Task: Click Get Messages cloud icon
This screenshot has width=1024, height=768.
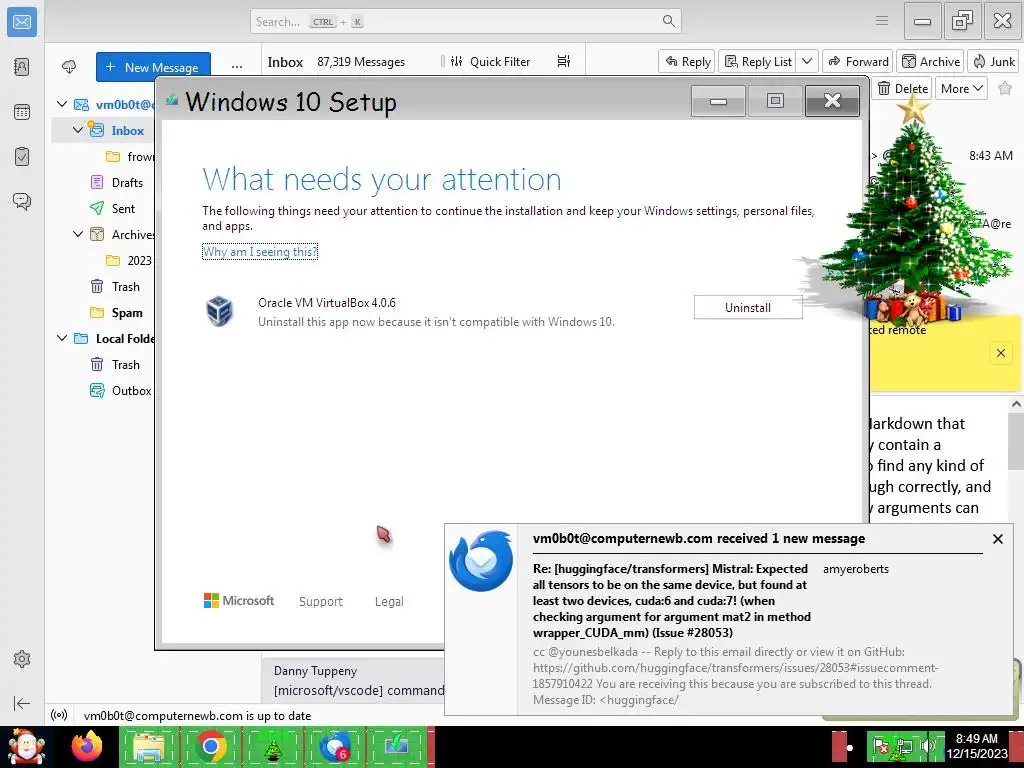Action: pos(69,67)
